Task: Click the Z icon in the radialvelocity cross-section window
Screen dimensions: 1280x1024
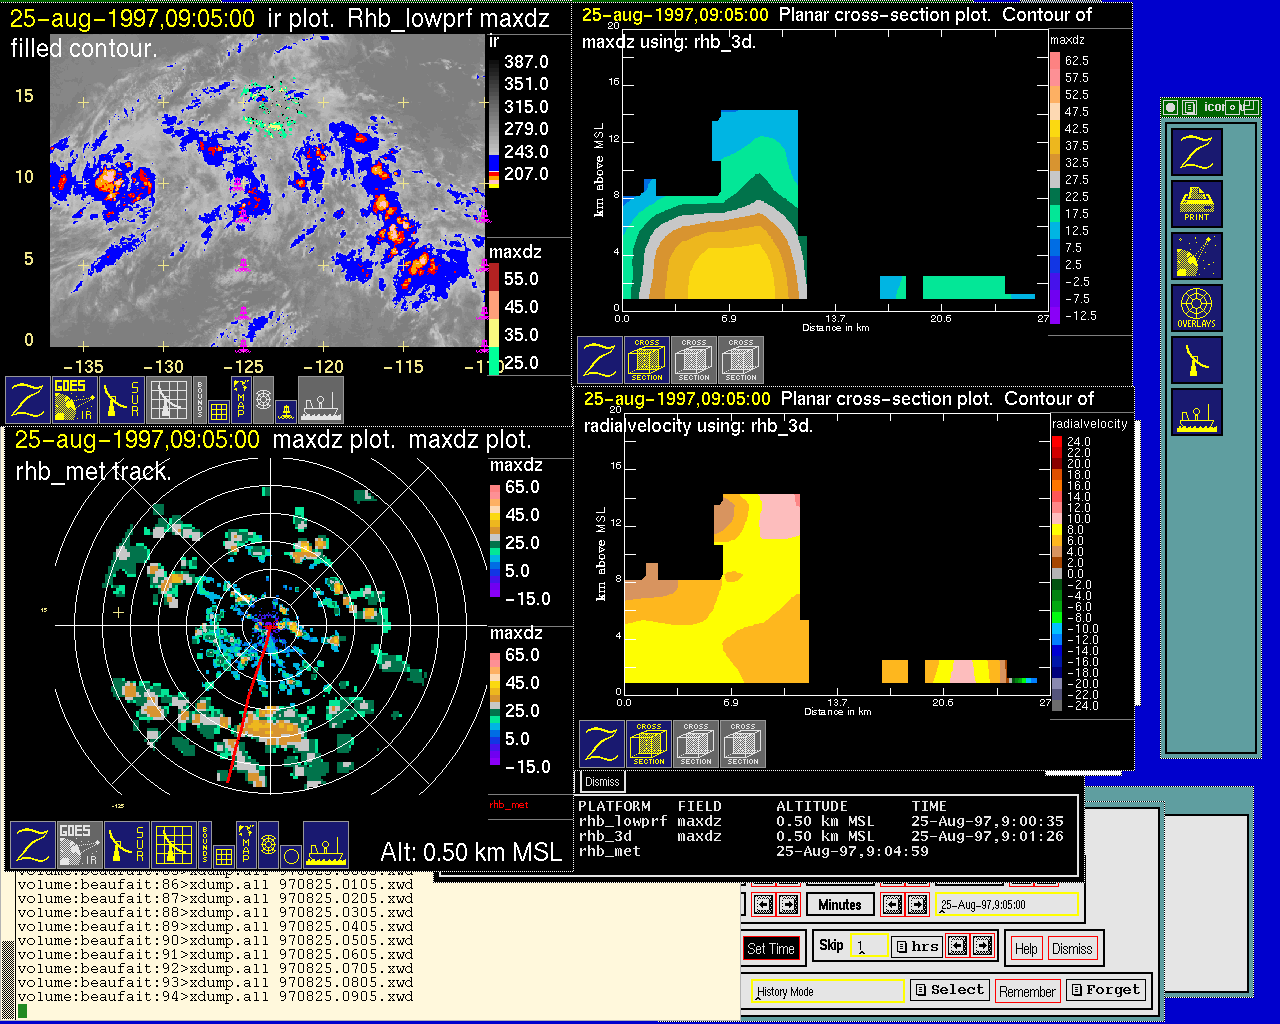Action: pyautogui.click(x=603, y=745)
